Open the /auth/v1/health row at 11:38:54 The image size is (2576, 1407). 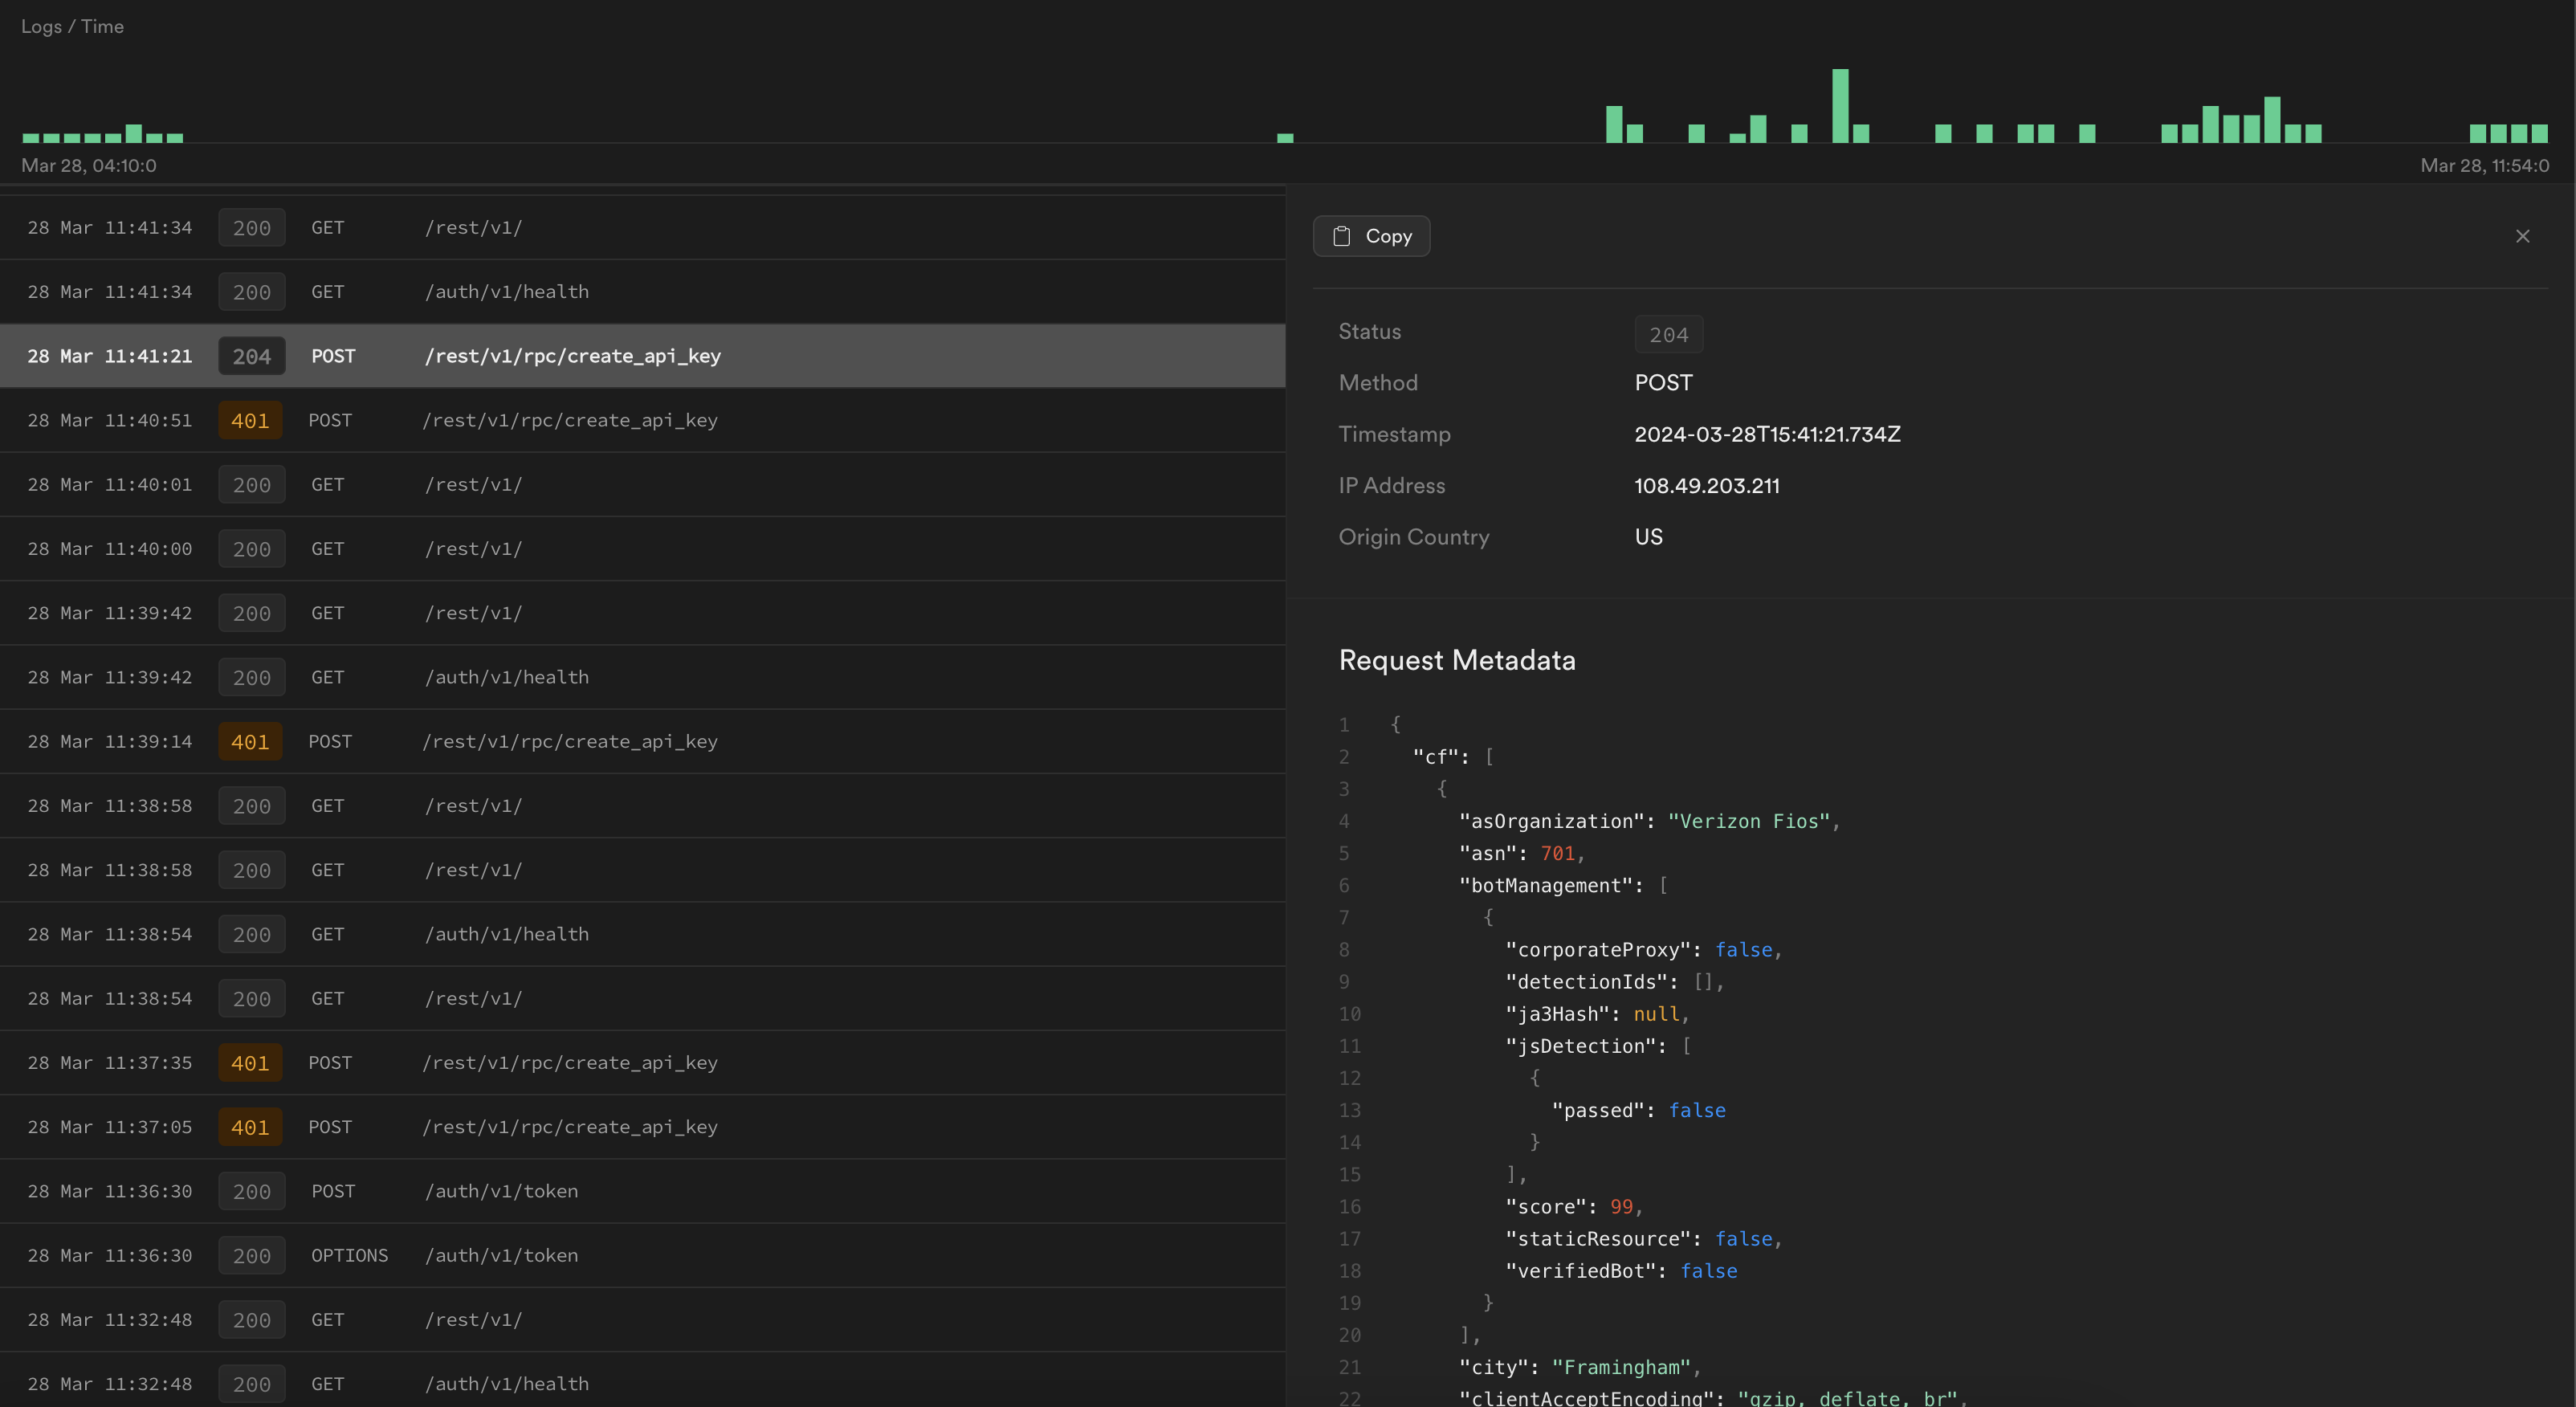point(642,934)
